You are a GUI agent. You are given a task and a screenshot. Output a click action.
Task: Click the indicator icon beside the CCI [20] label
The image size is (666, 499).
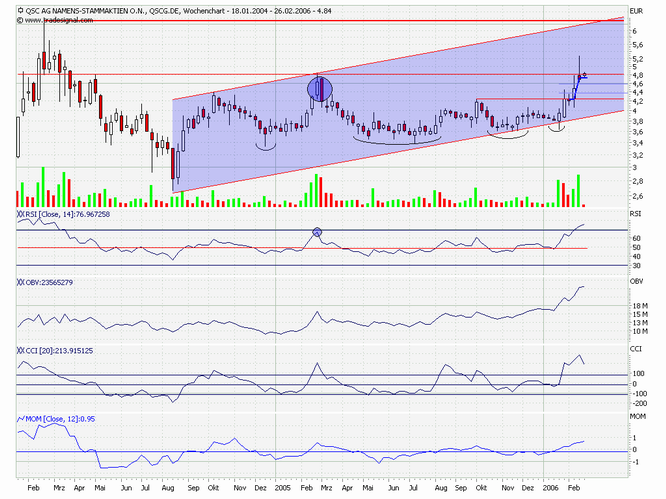coord(20,351)
